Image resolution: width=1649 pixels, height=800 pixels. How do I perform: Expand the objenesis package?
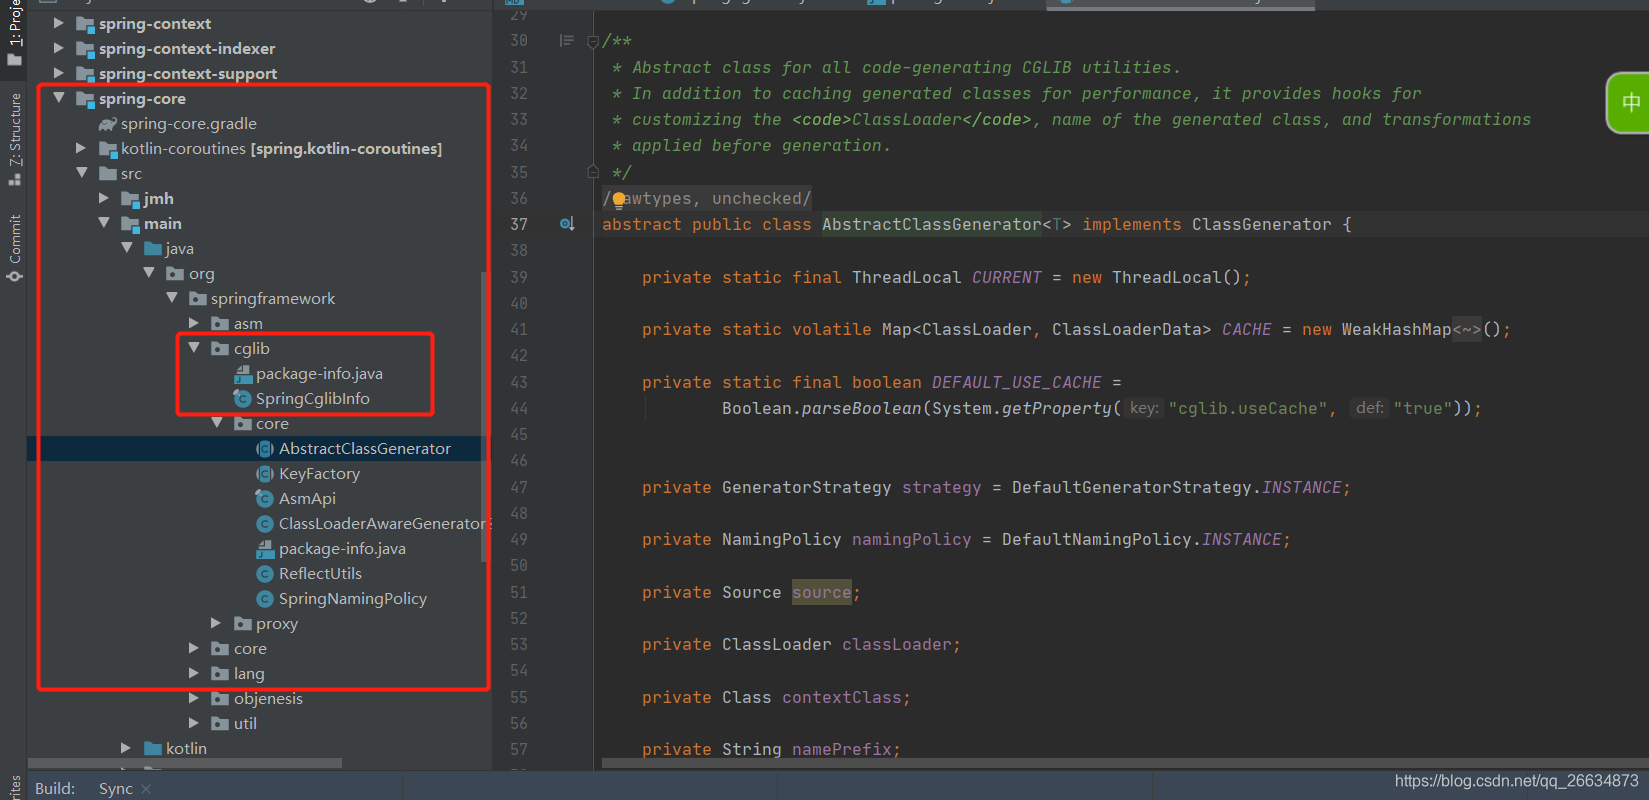tap(194, 698)
